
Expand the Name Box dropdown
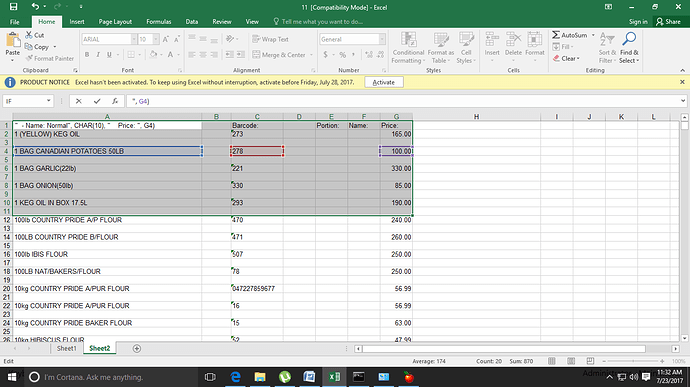point(48,101)
